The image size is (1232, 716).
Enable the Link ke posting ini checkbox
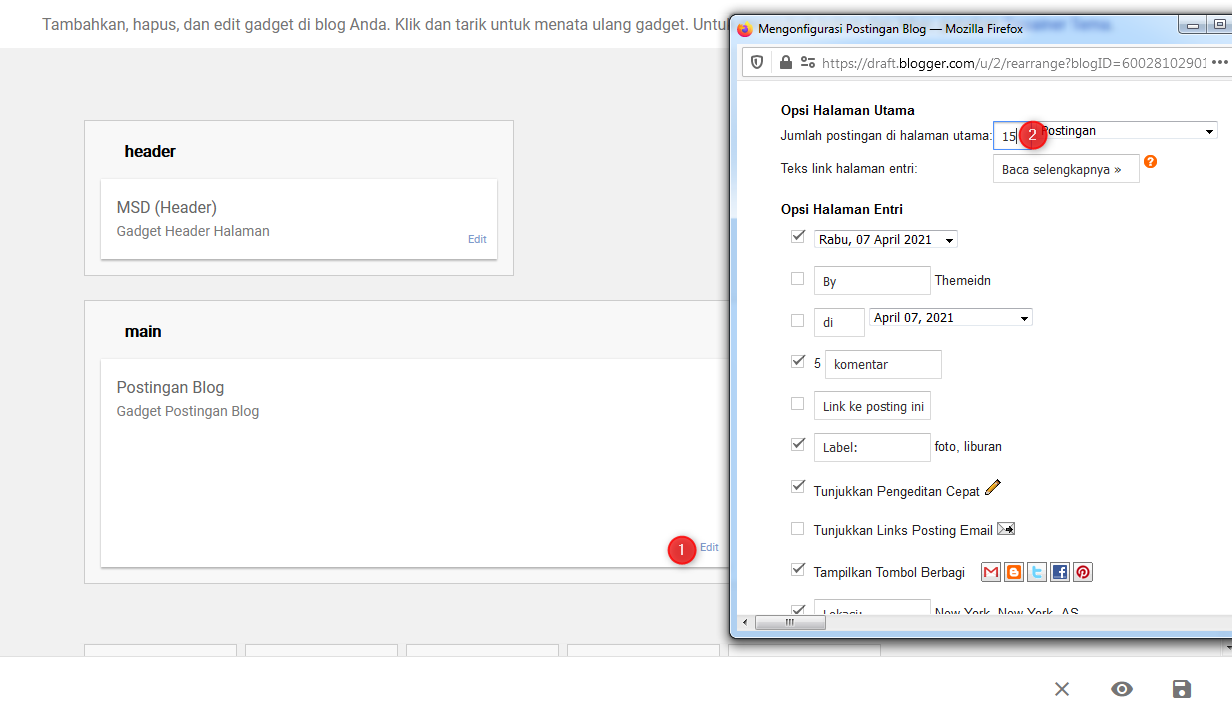[797, 404]
